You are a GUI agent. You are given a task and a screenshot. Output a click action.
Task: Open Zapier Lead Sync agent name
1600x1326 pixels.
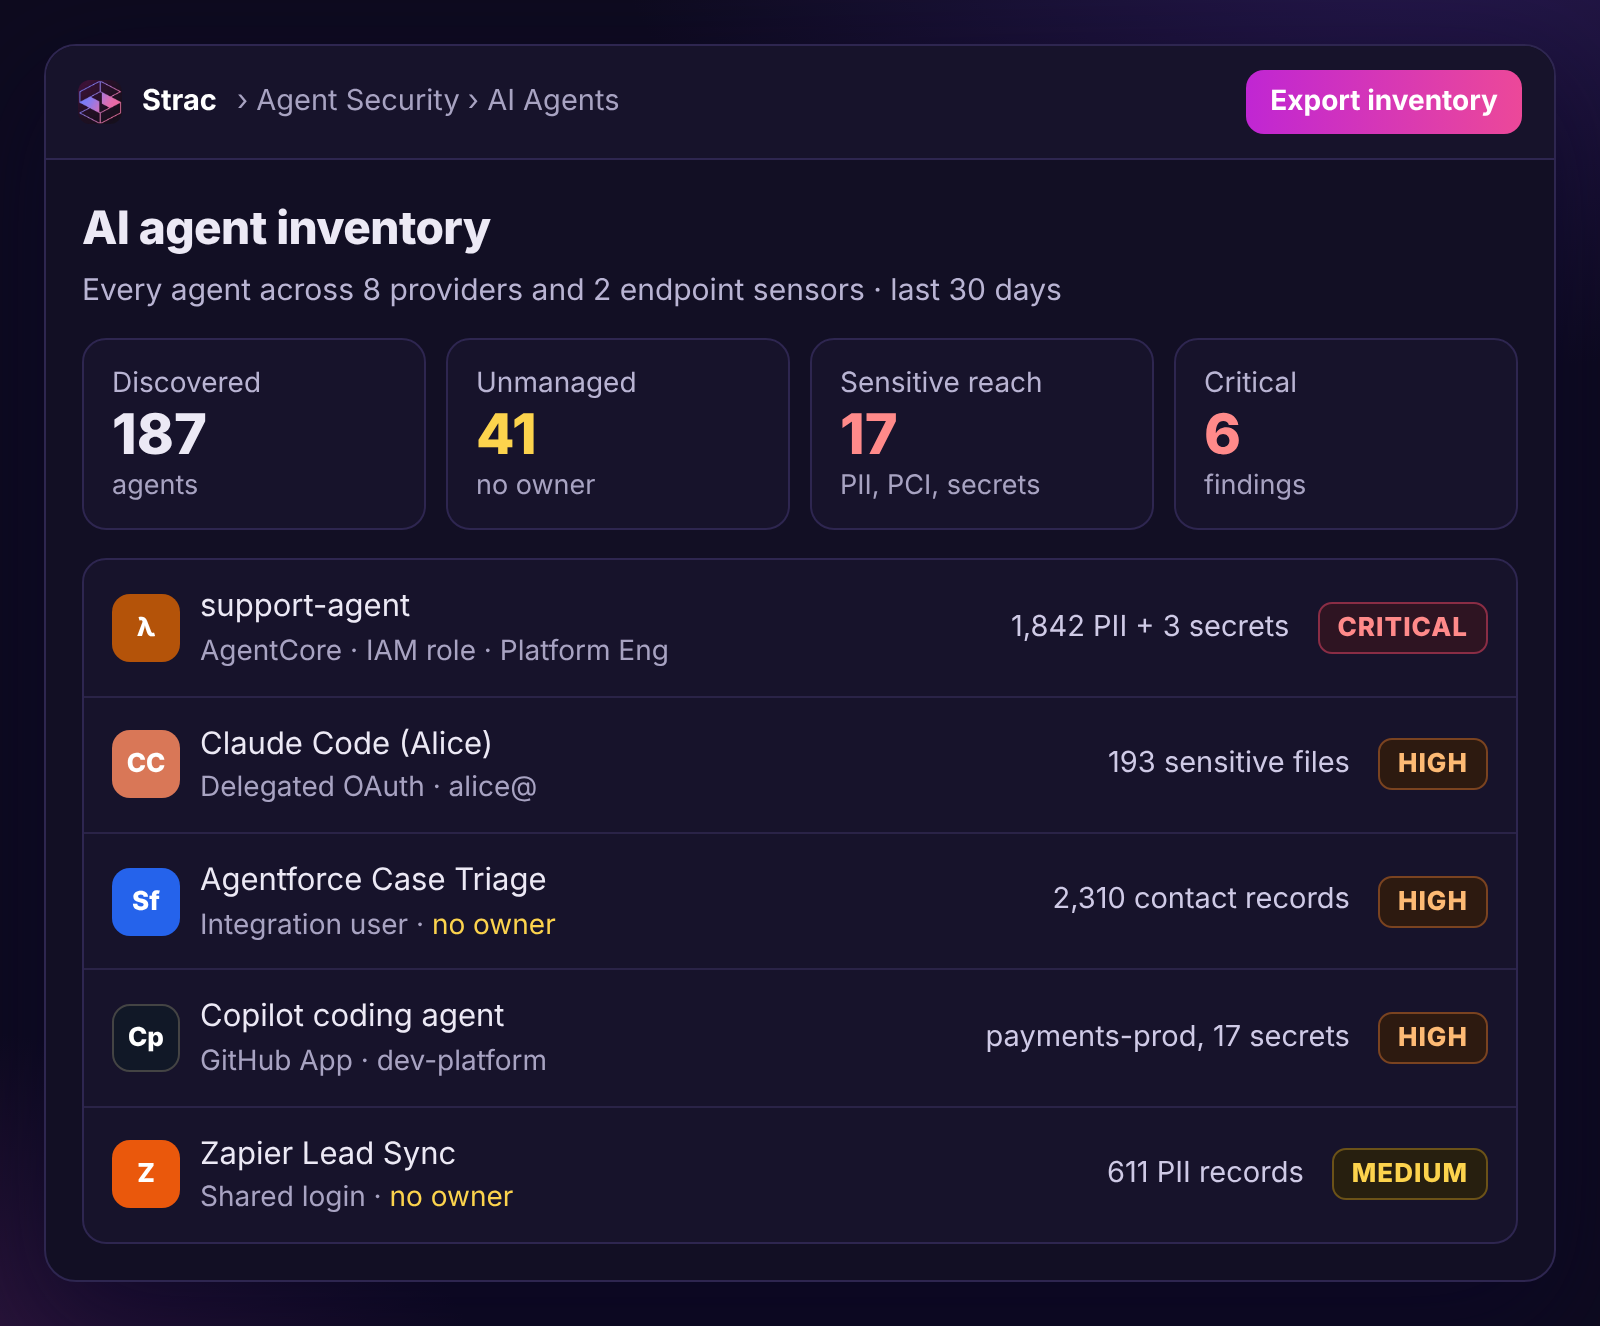[328, 1153]
